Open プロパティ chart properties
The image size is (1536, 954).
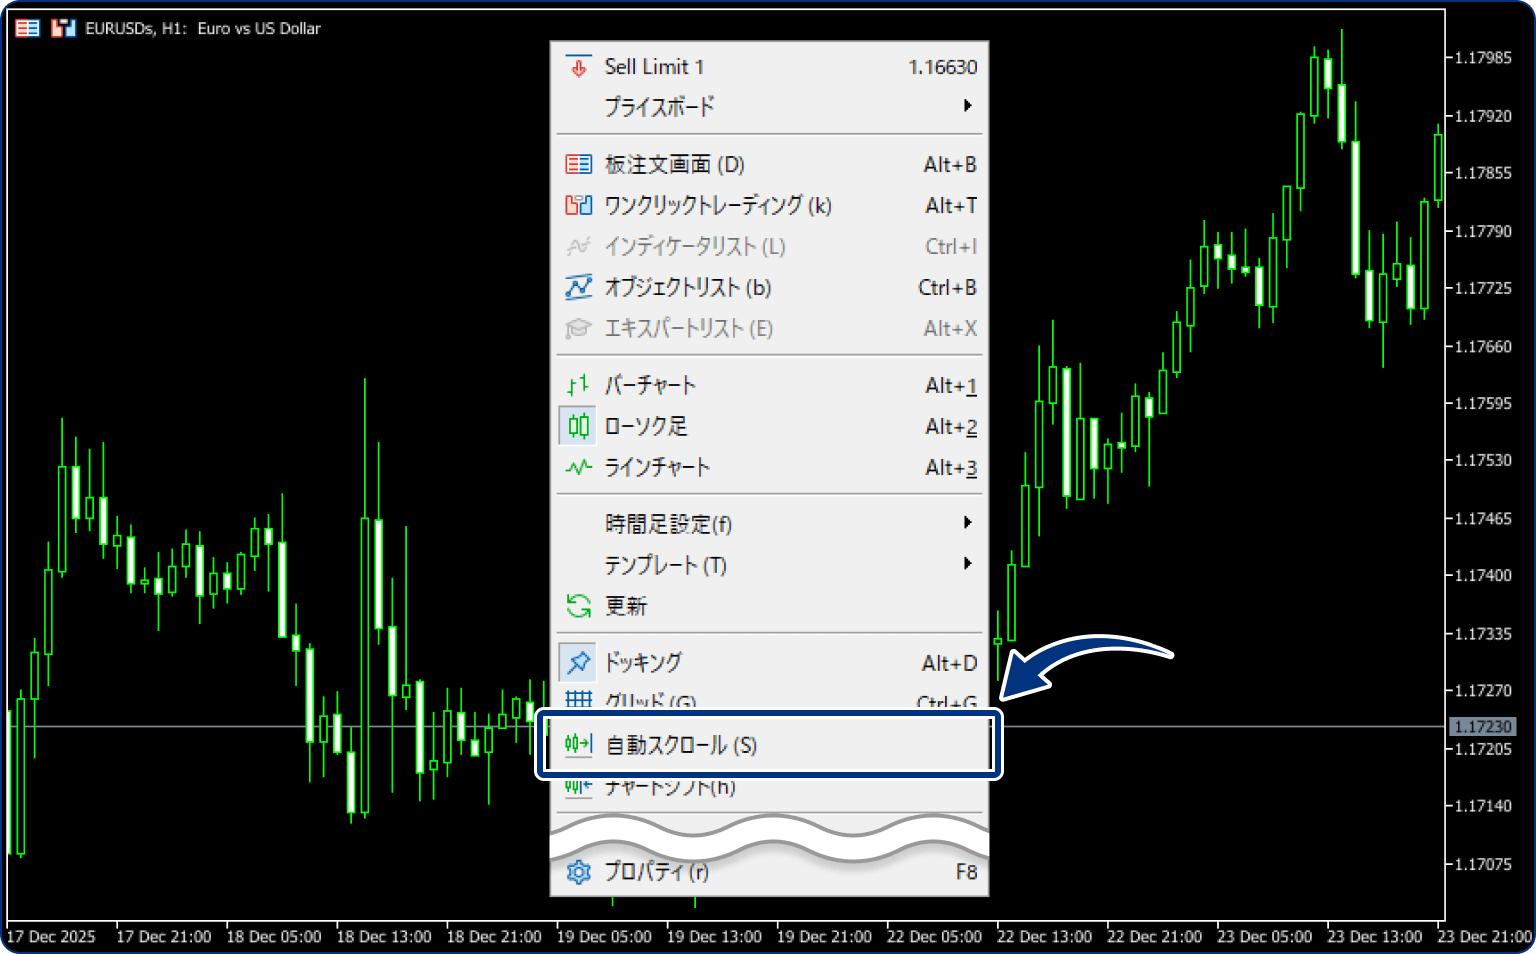(x=655, y=871)
